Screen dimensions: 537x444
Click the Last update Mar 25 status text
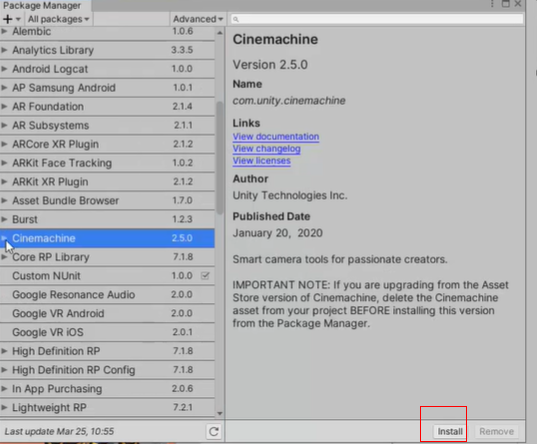point(59,431)
